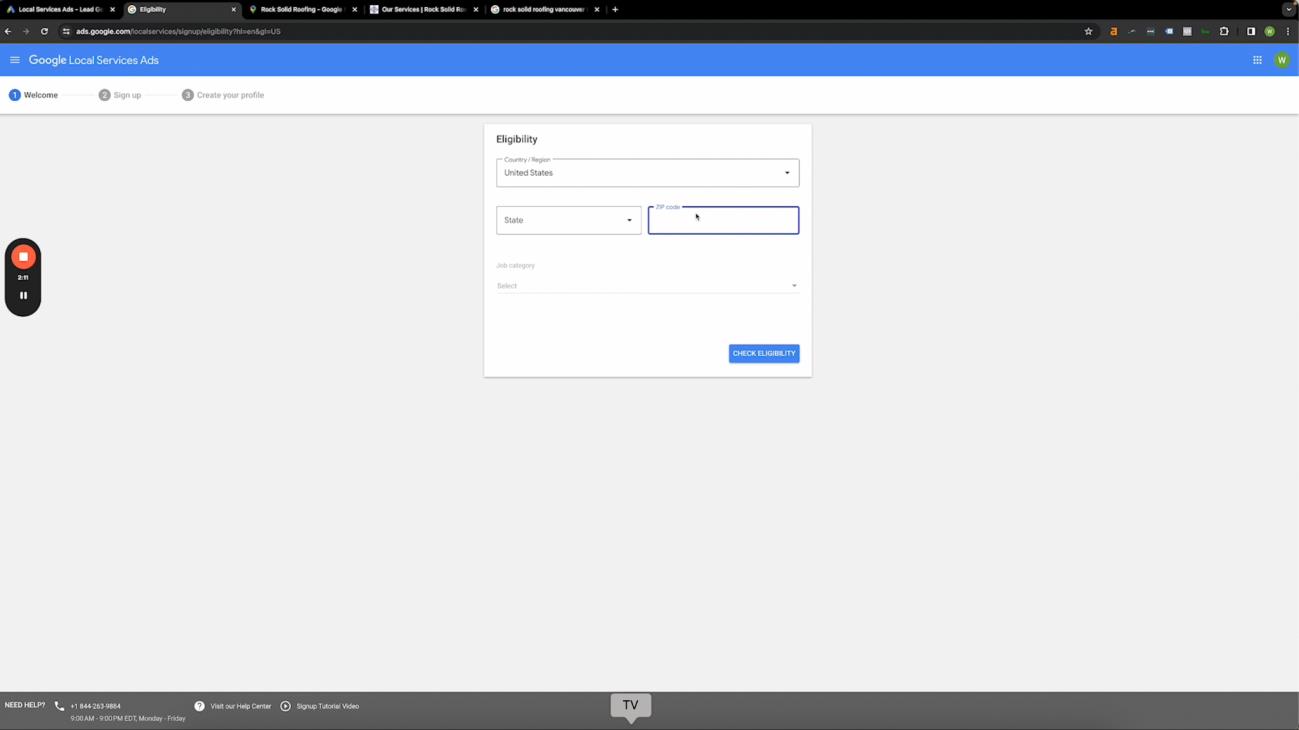Go to the Welcome step

[x=34, y=95]
